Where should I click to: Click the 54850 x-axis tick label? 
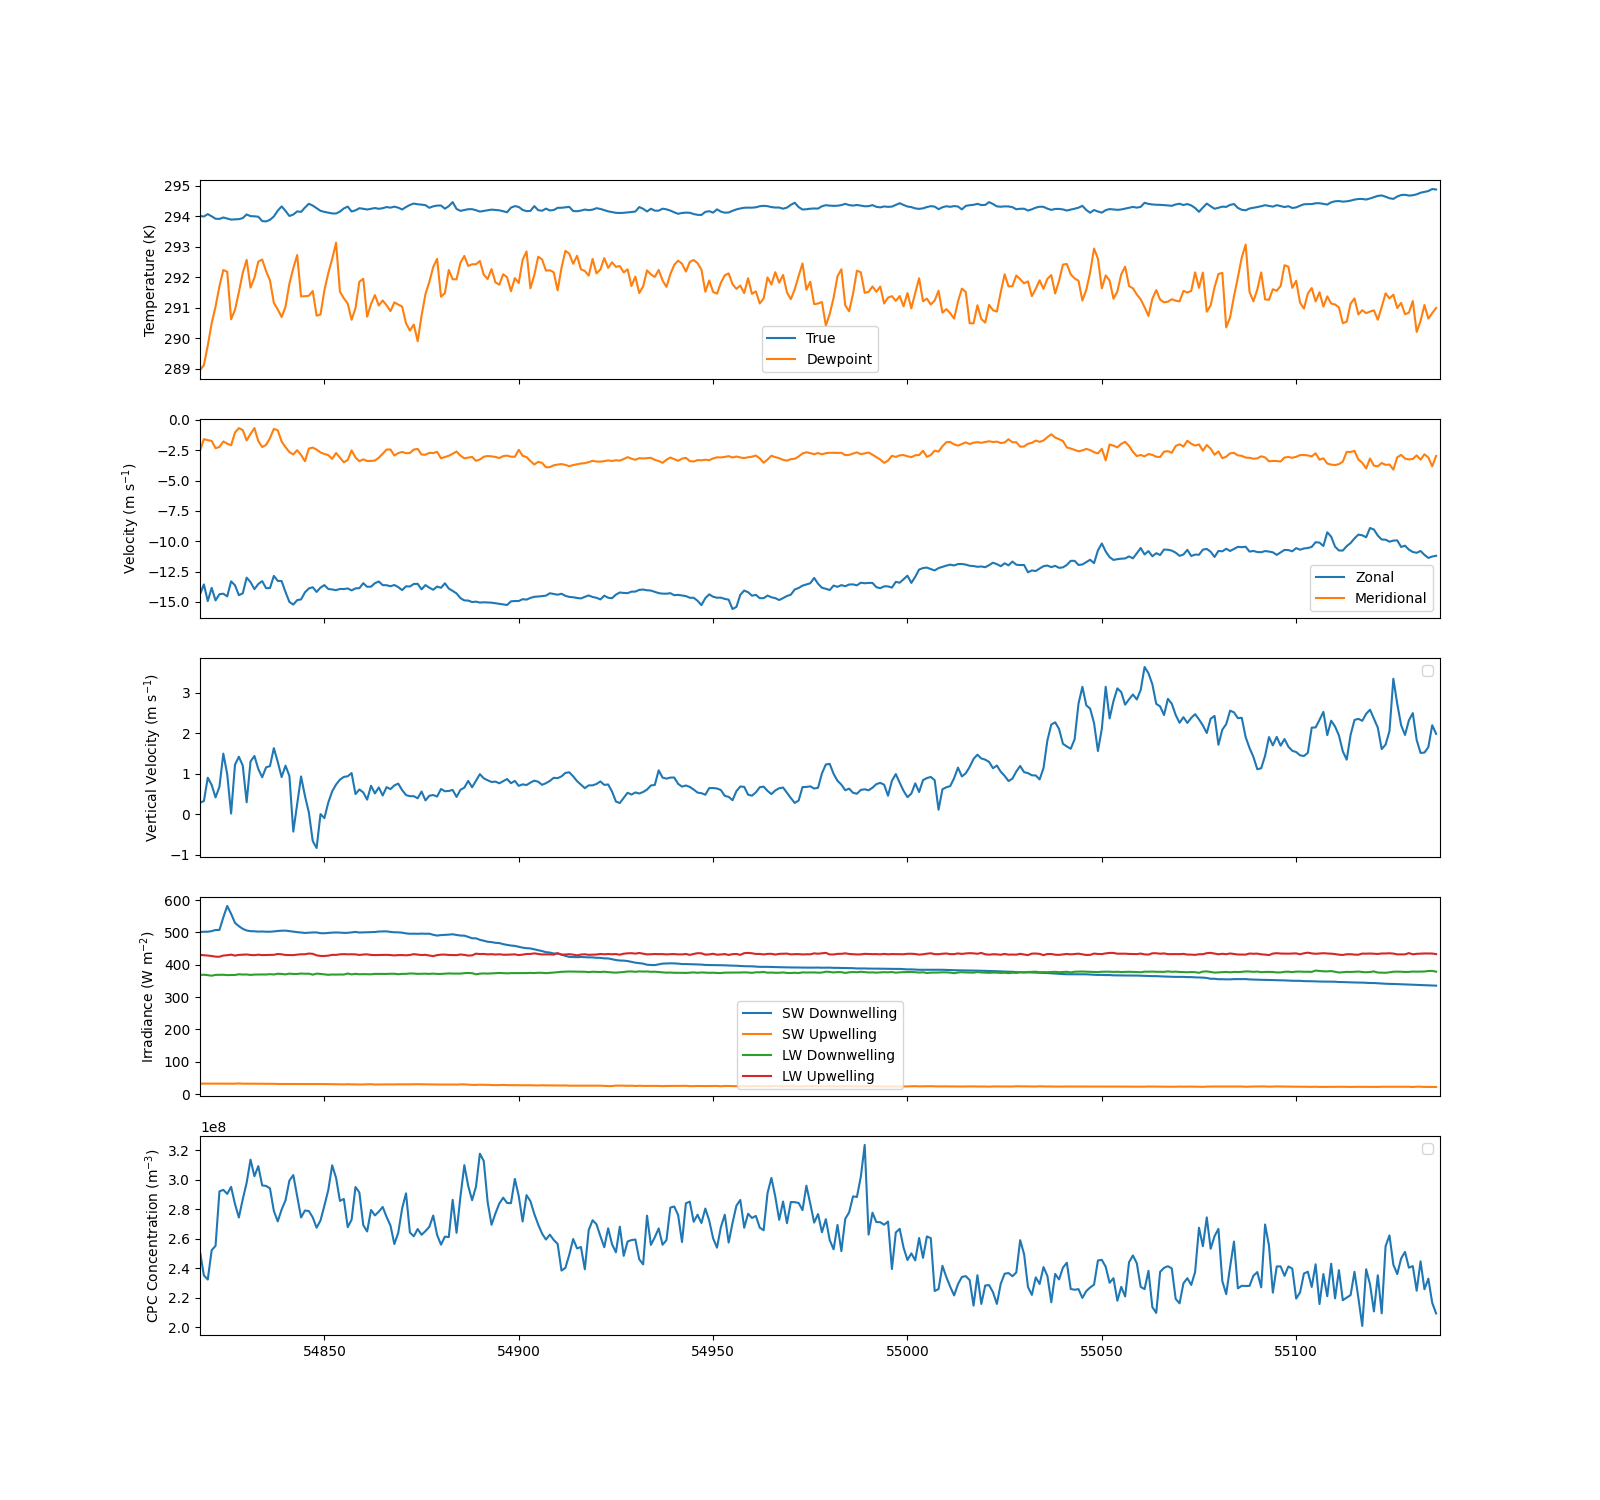point(324,1351)
